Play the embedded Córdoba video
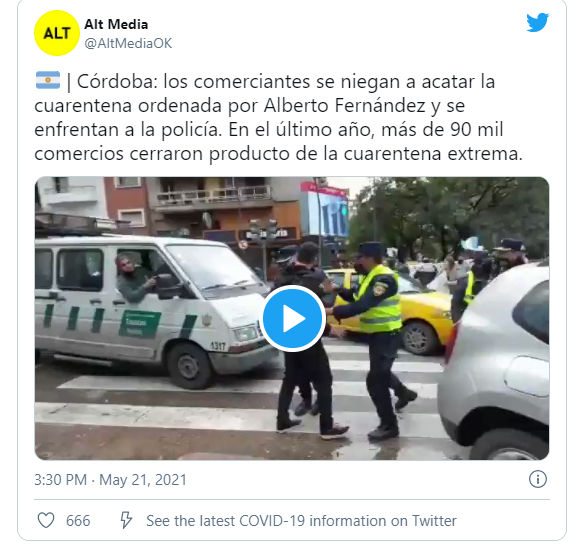Viewport: 586px width, 545px height. coord(292,318)
